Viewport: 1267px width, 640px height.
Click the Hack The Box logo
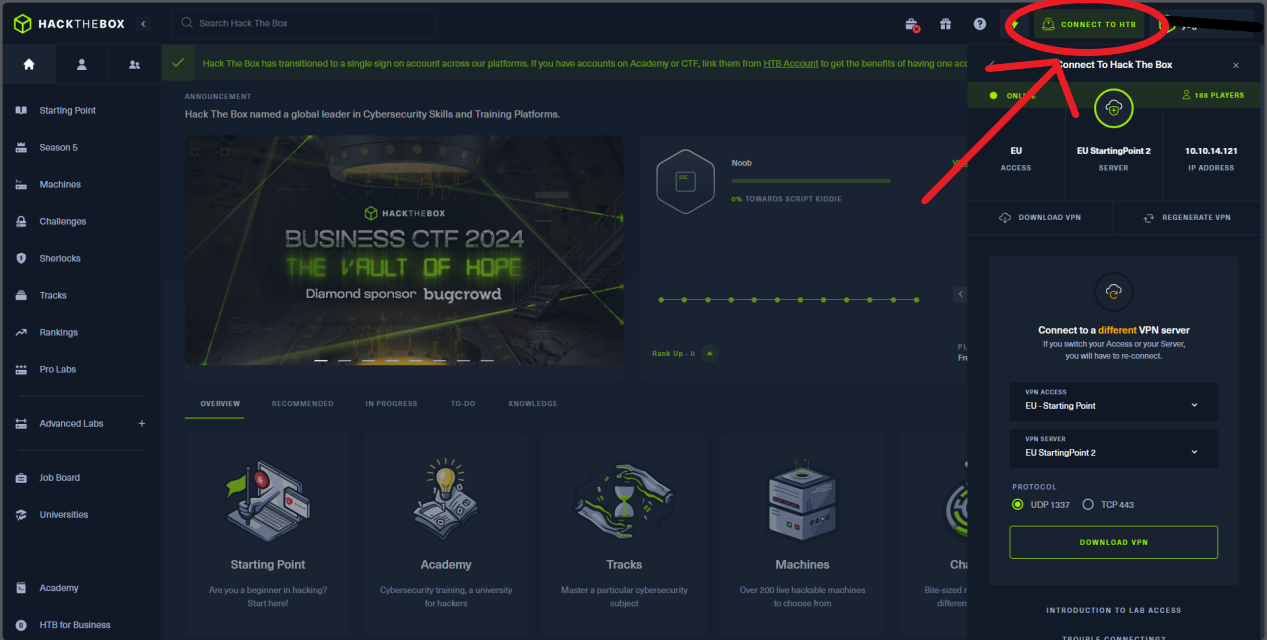click(x=69, y=24)
